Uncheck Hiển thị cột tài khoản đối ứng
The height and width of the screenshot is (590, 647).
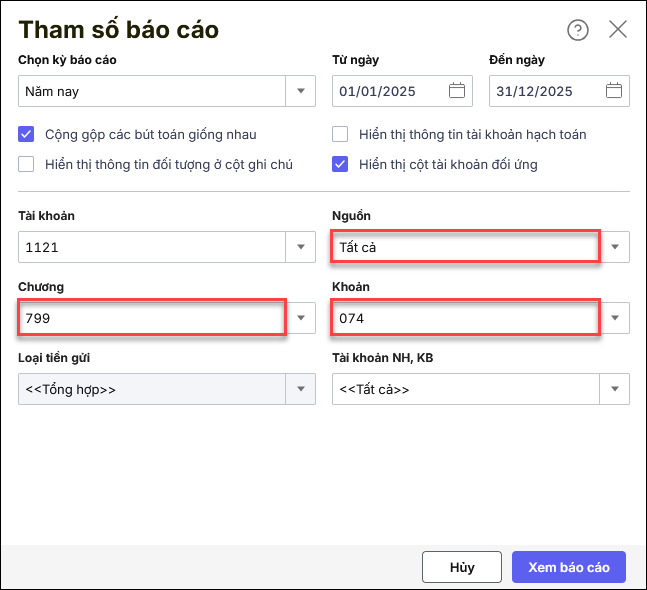(341, 164)
